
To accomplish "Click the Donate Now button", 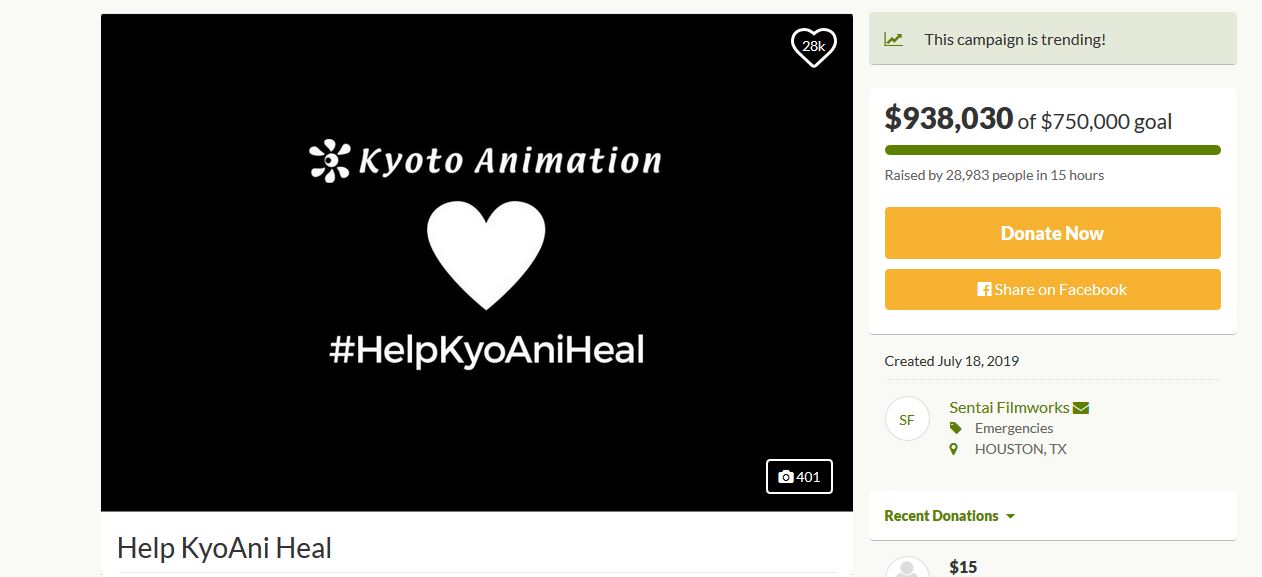I will (1052, 233).
